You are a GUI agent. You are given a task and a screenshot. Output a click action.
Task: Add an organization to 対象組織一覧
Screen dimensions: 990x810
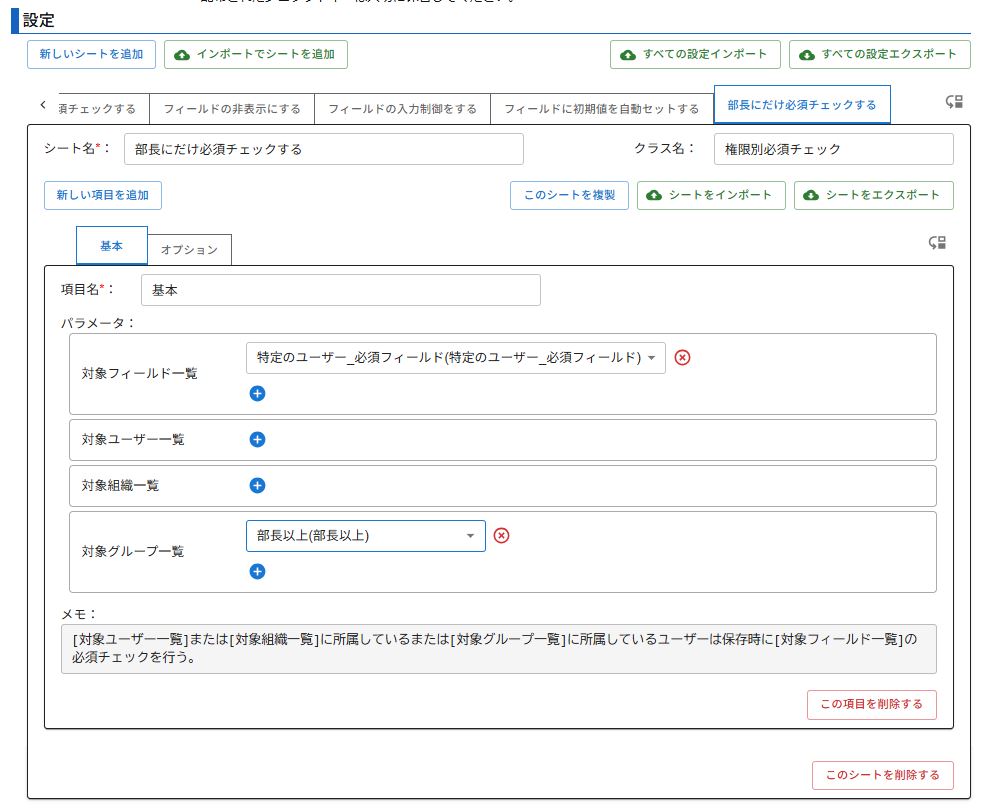click(258, 485)
